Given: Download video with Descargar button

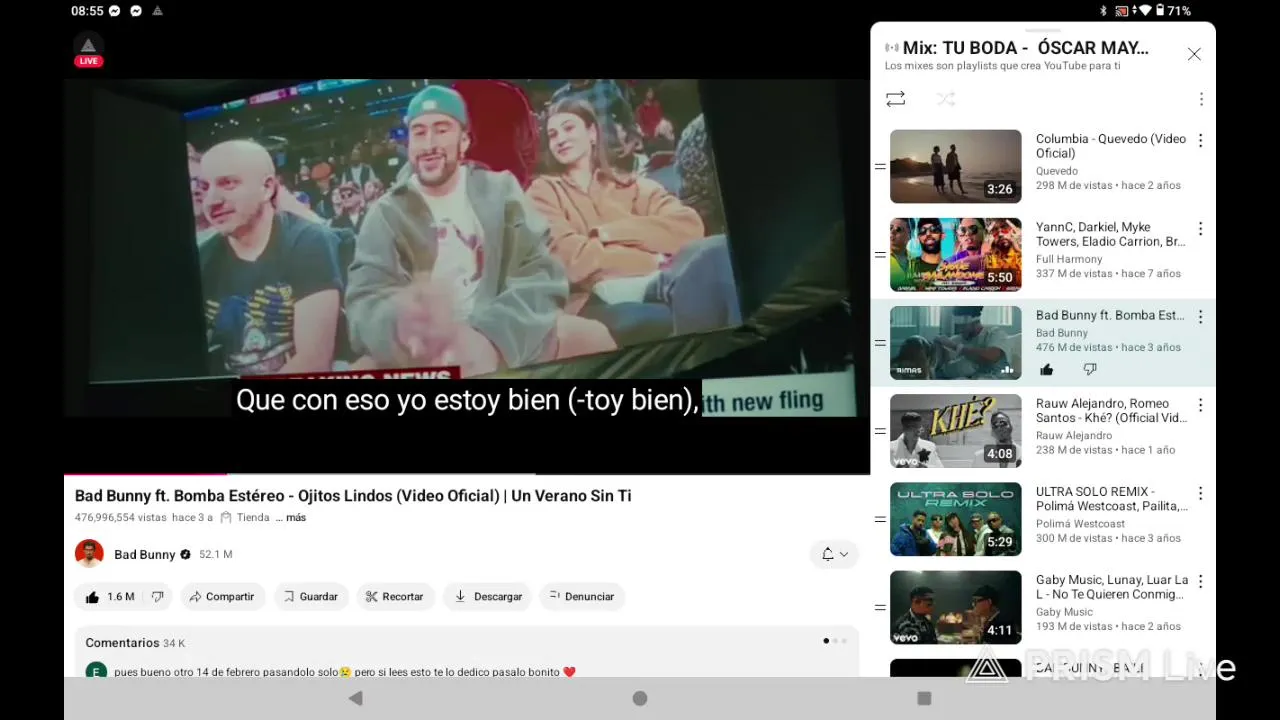Looking at the screenshot, I should point(488,597).
